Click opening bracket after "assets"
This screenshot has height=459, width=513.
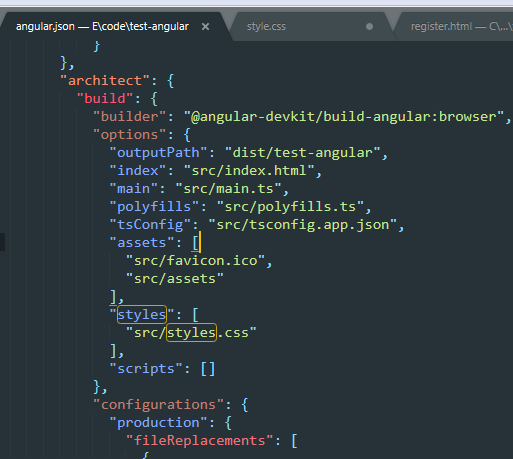(196, 243)
